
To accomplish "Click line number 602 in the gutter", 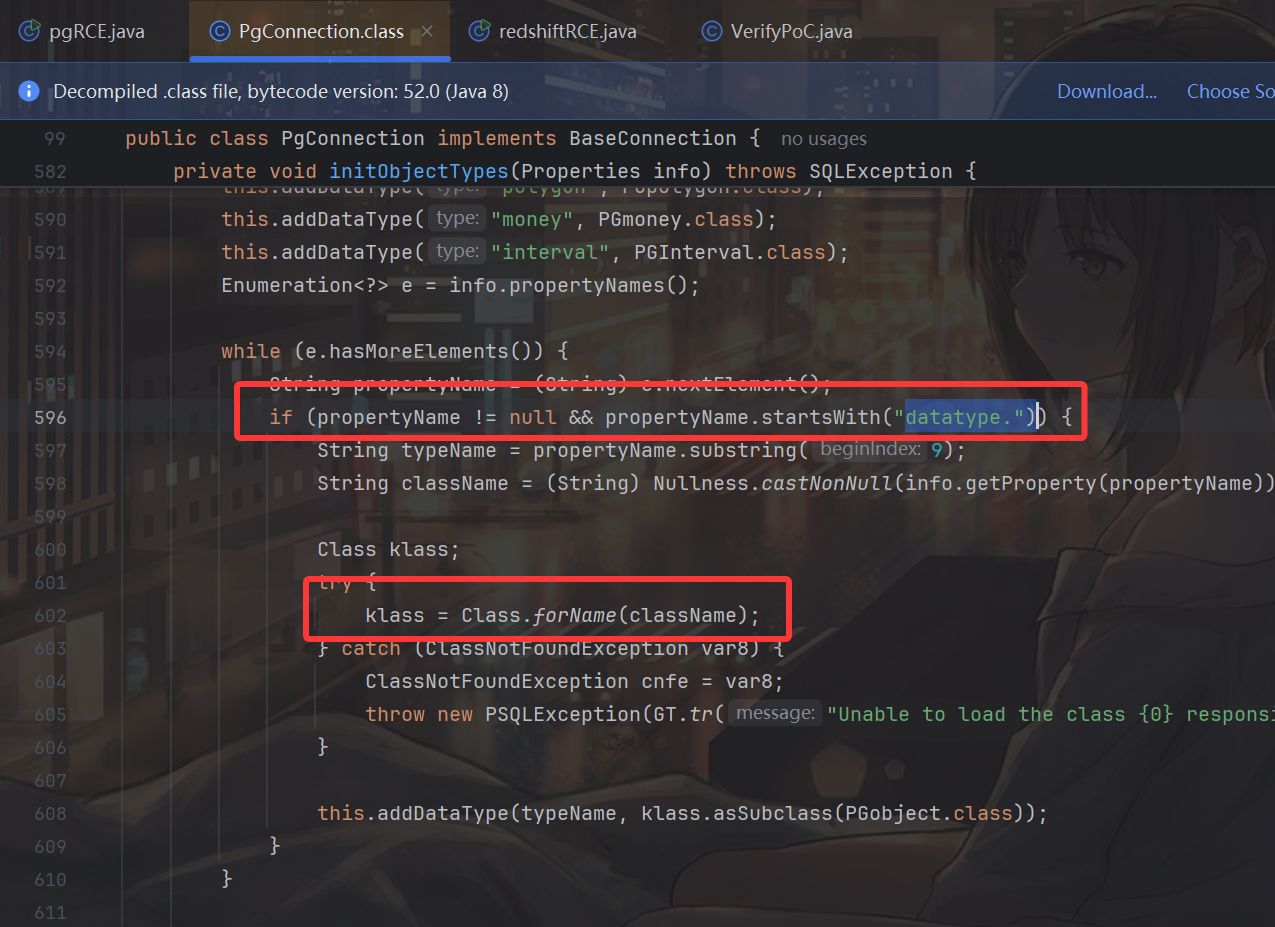I will point(49,615).
